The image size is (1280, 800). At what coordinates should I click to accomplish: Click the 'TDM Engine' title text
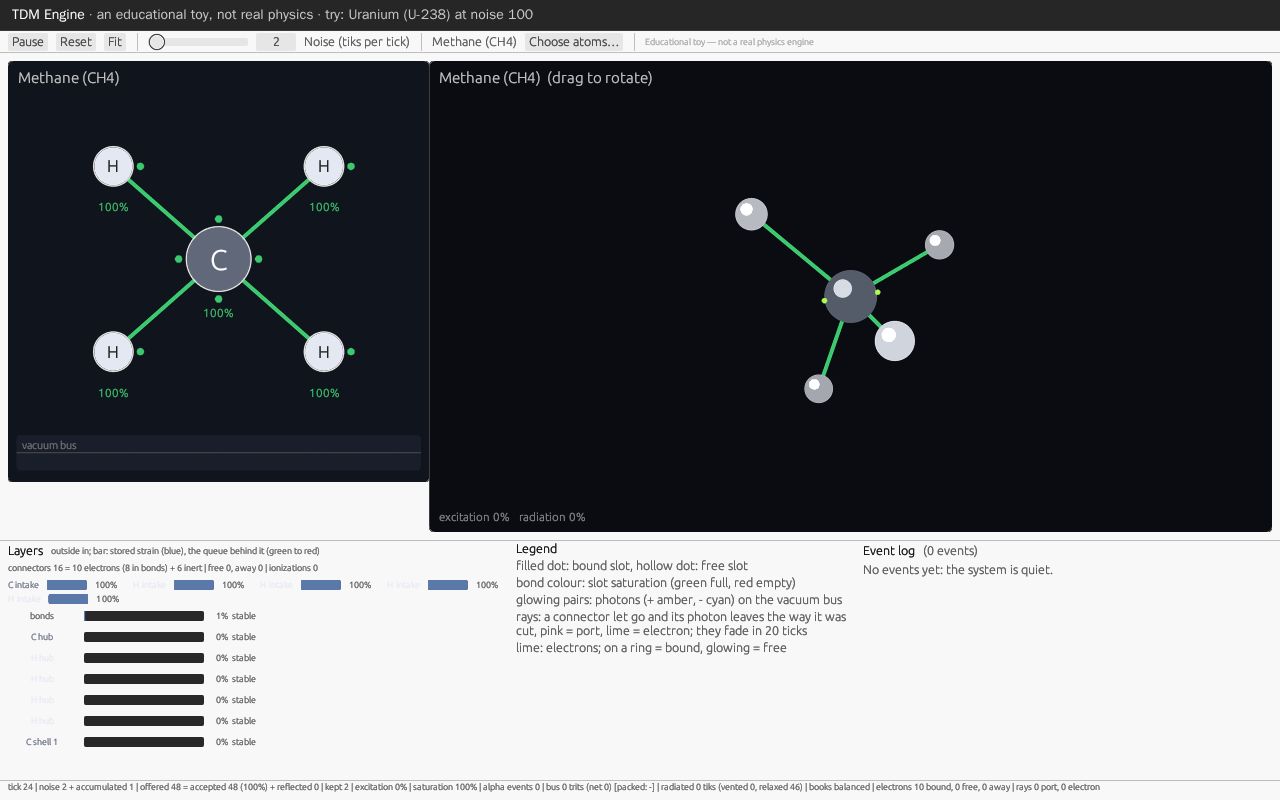tap(48, 15)
